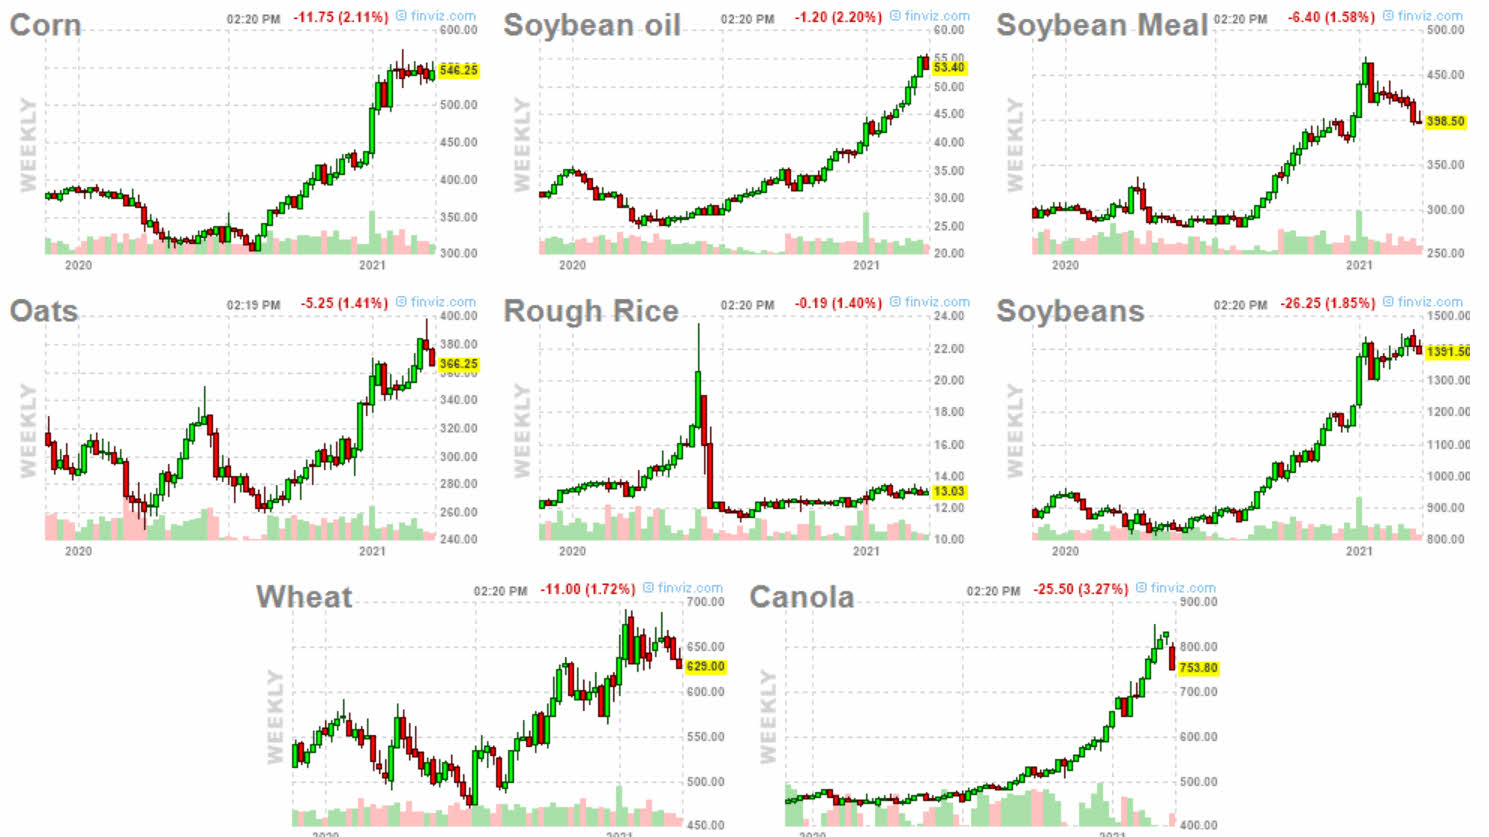1489x837 pixels.
Task: Click Corn's red -11.75 (2.11%) change value
Action: [340, 17]
